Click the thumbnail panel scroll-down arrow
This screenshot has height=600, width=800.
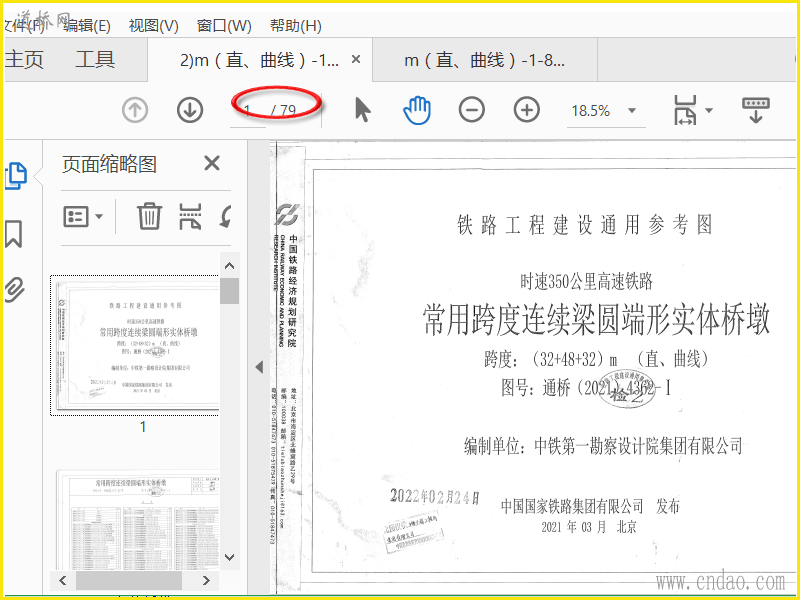tap(230, 557)
